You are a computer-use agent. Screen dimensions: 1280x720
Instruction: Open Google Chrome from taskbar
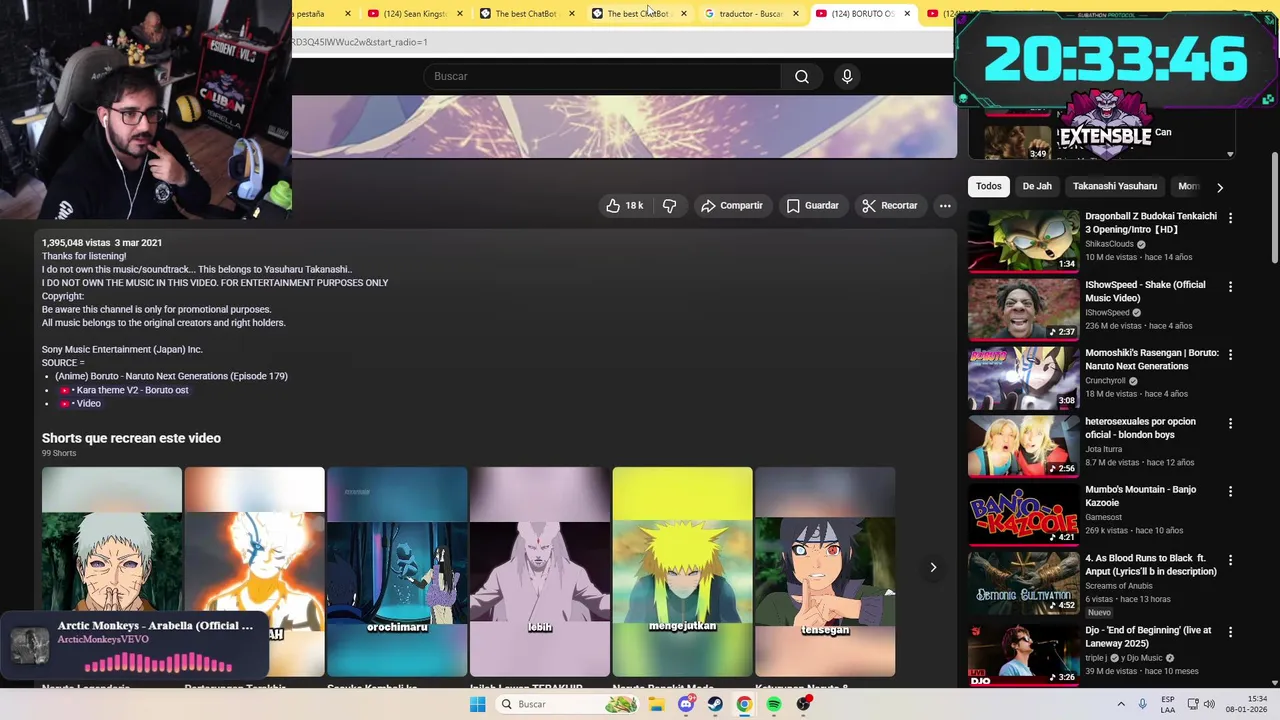tap(744, 704)
